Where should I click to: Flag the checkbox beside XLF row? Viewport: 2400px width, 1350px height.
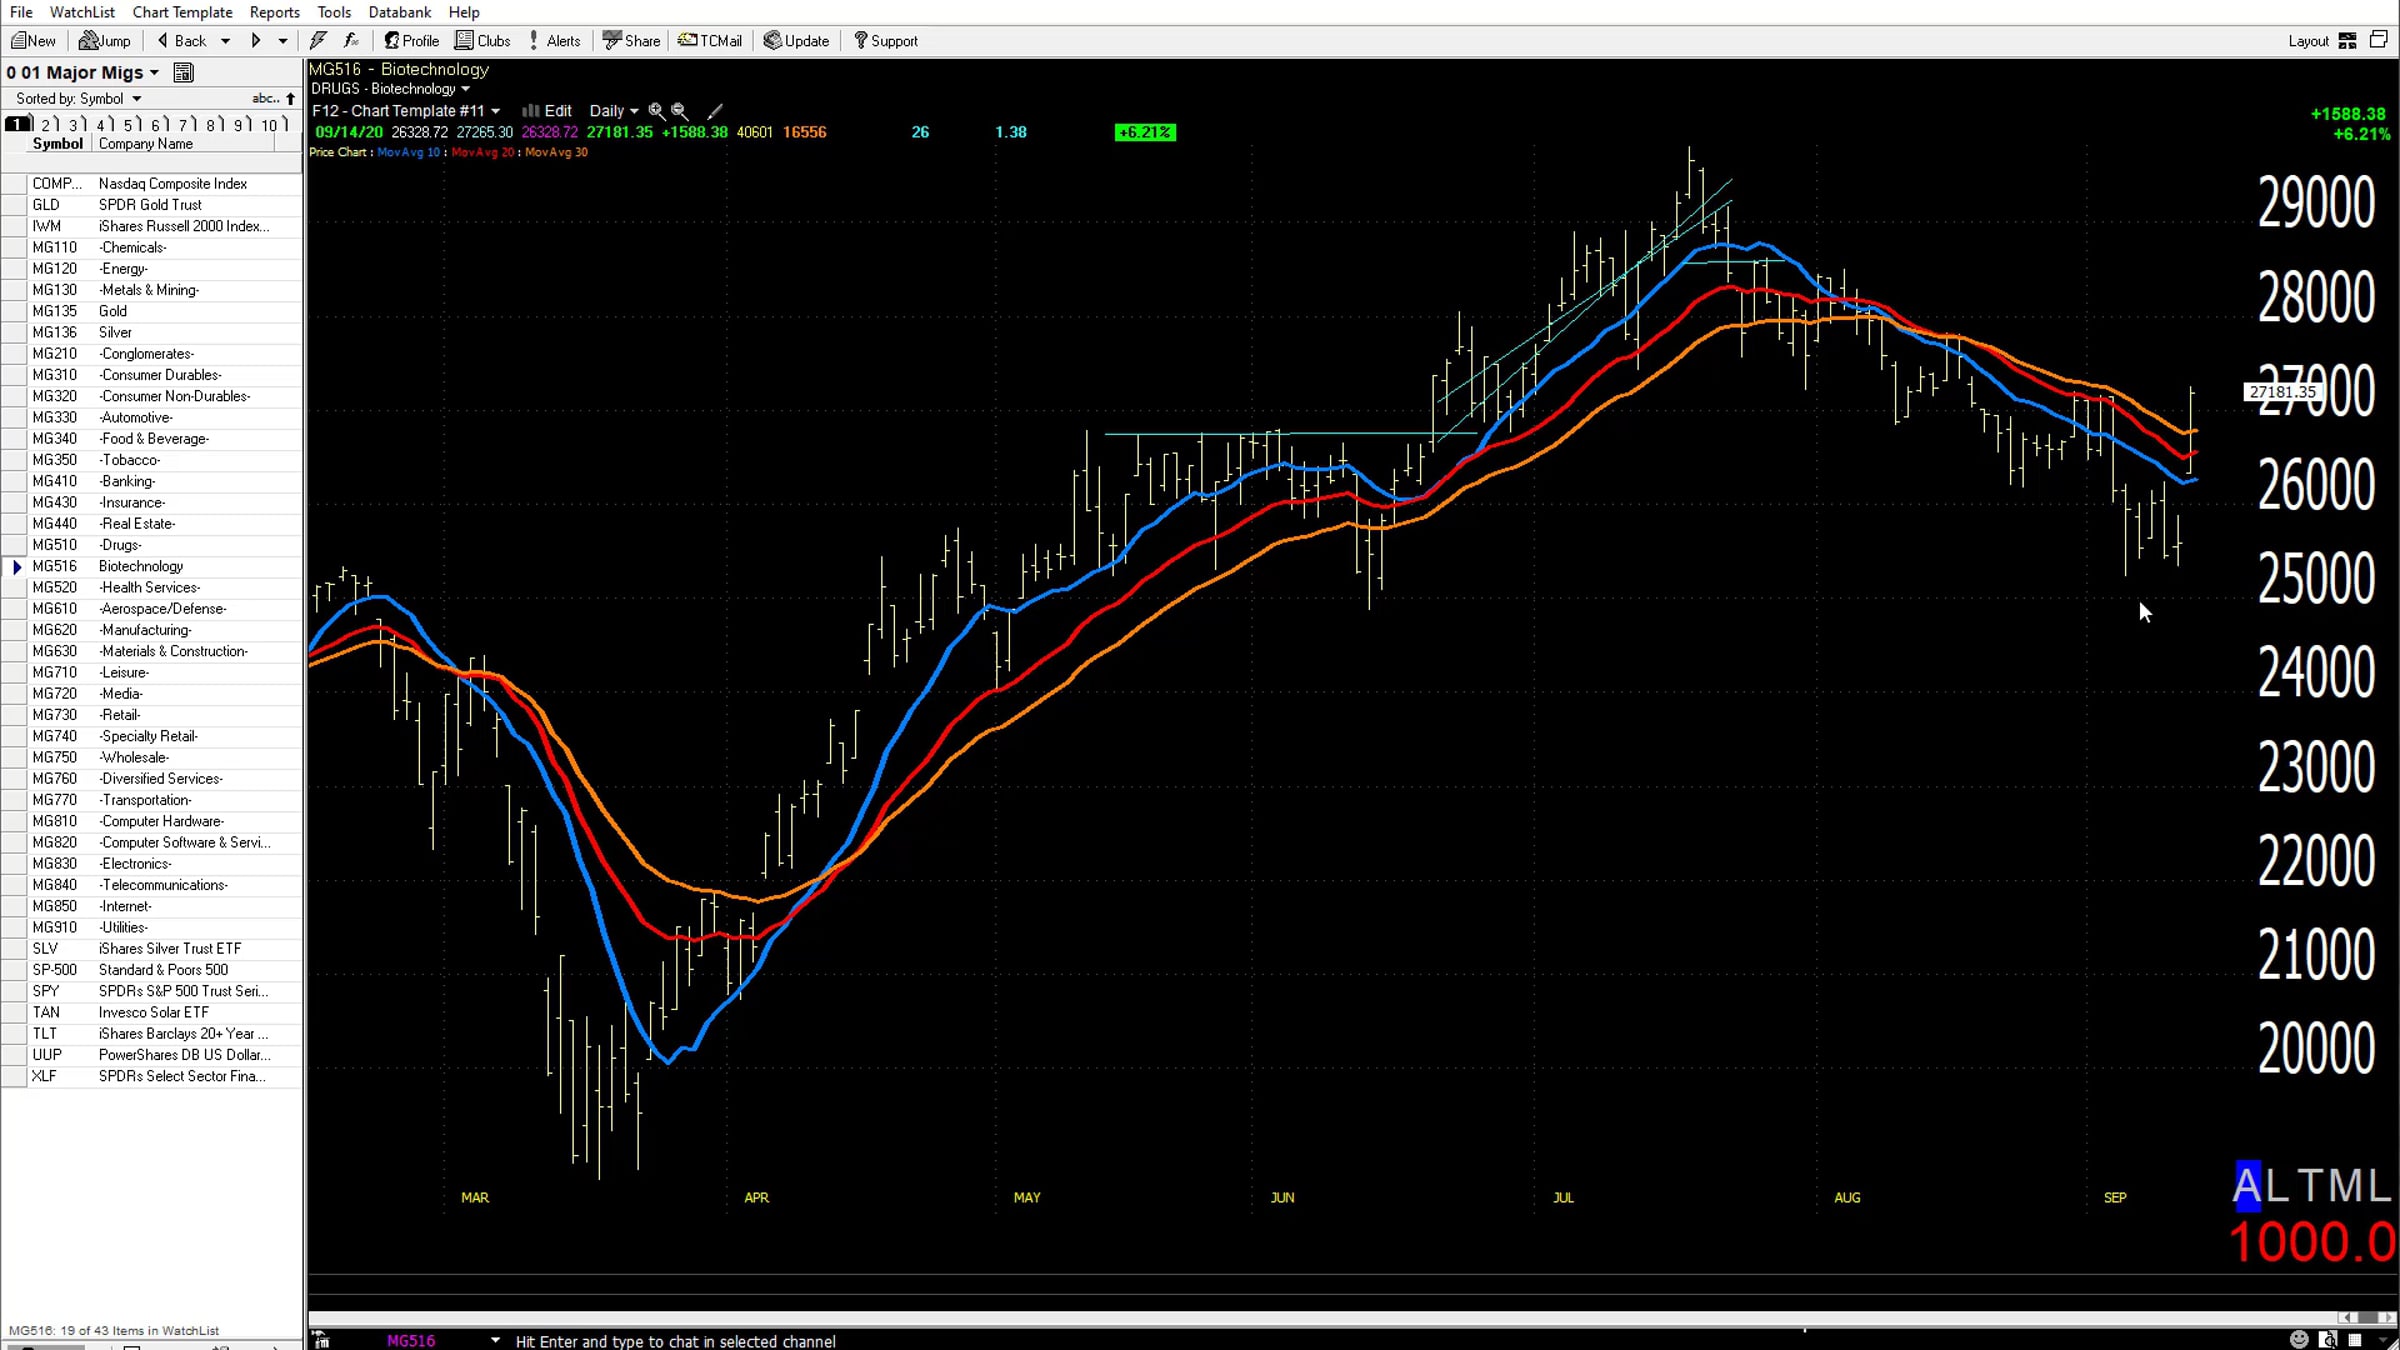pos(14,1076)
